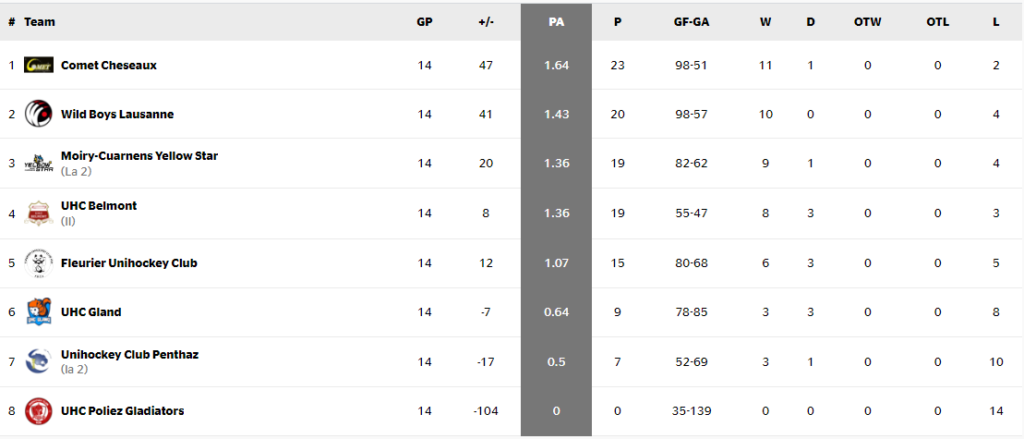Sort table by PA column header

tap(556, 22)
